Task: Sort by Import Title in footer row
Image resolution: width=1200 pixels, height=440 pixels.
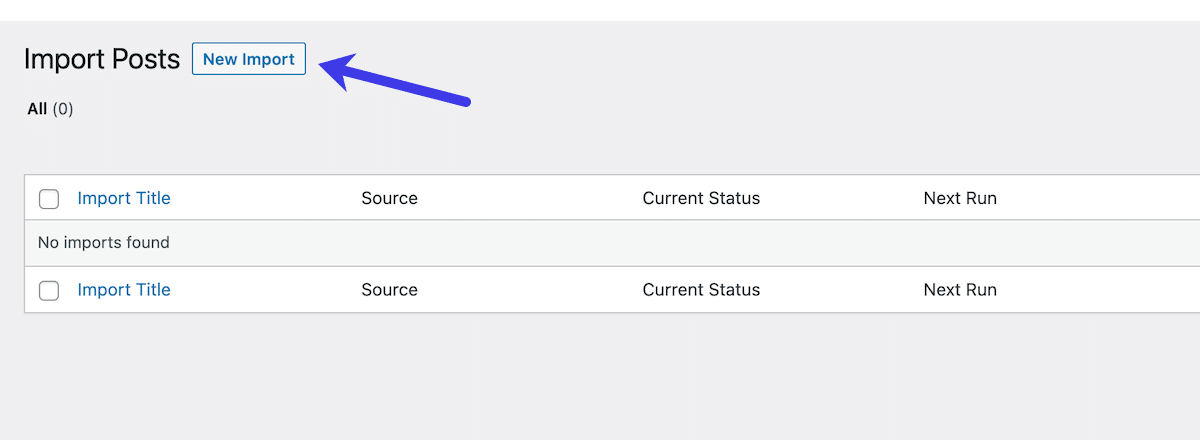Action: pos(124,290)
